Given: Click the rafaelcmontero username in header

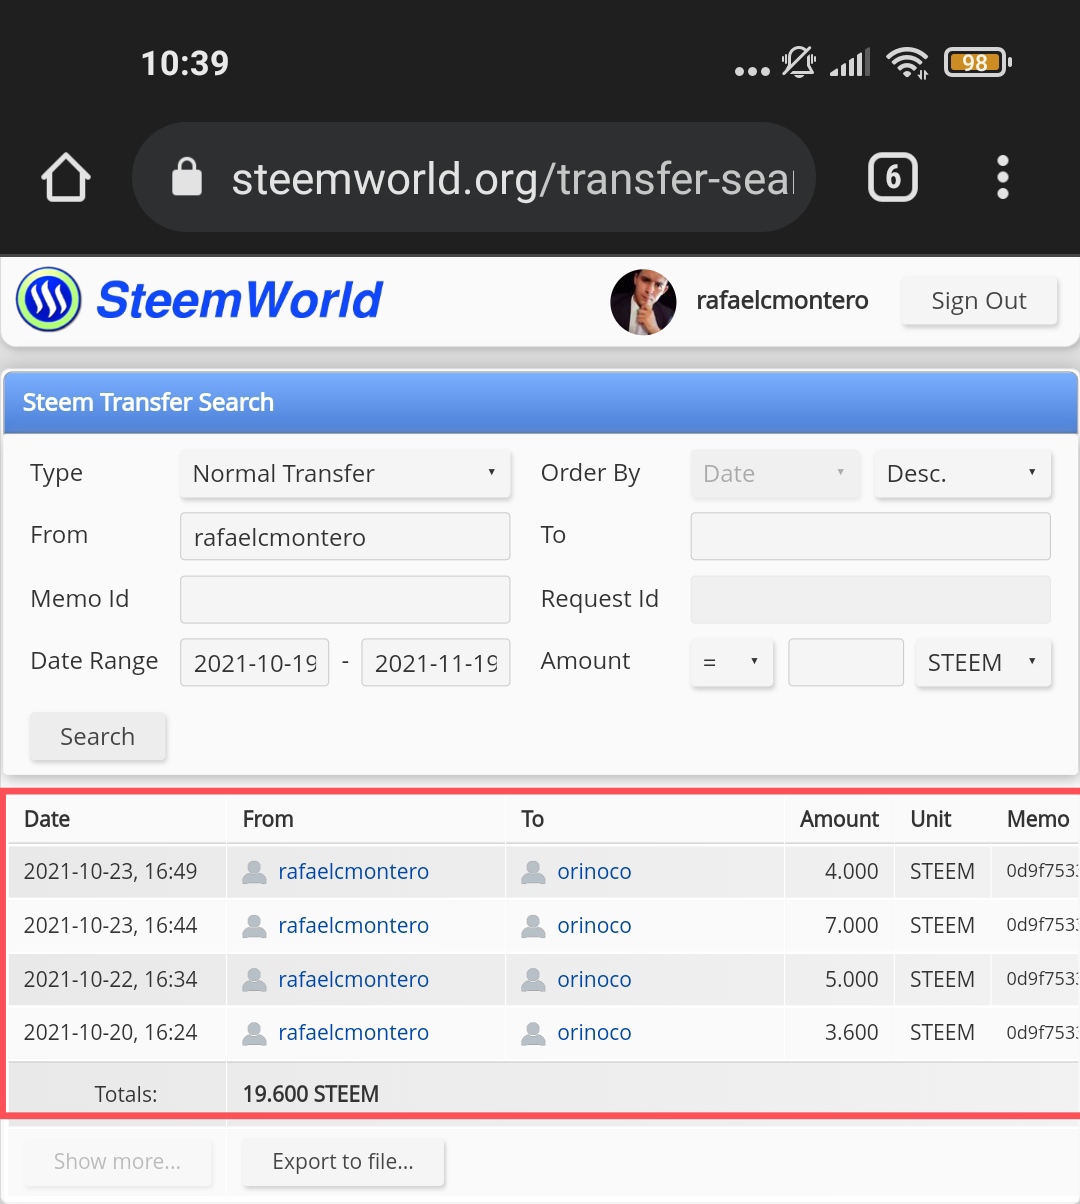Looking at the screenshot, I should (782, 301).
